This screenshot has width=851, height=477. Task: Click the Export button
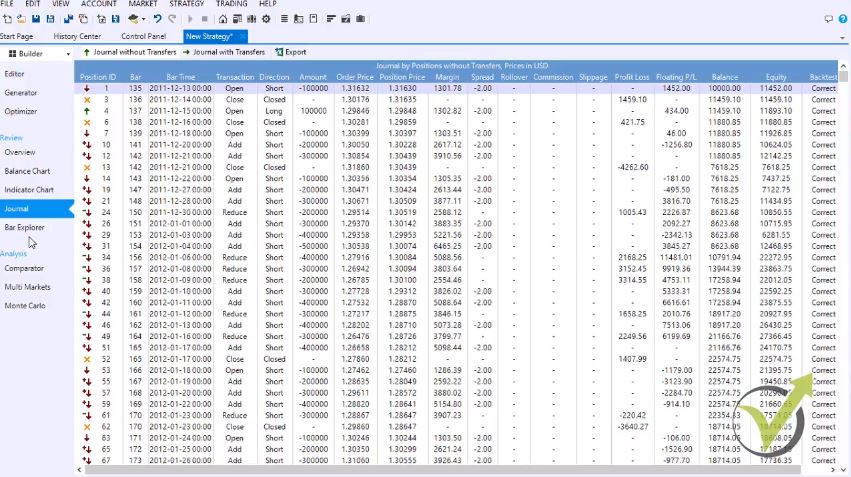coord(291,52)
